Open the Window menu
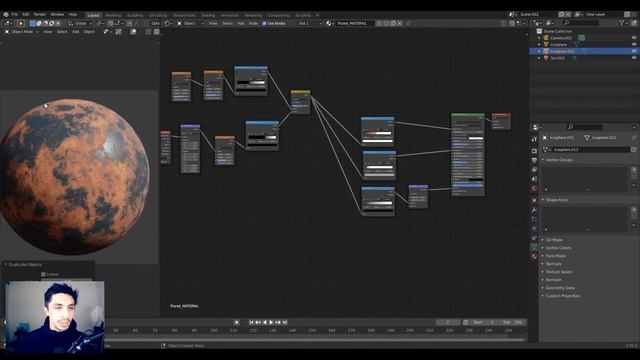The width and height of the screenshot is (640, 360). [57, 14]
